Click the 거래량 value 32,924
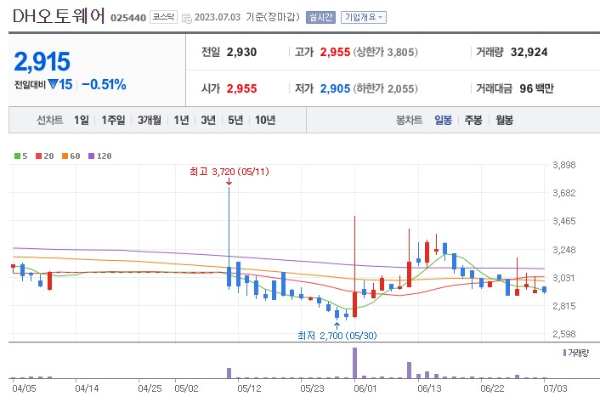This screenshot has width=600, height=408. point(529,52)
